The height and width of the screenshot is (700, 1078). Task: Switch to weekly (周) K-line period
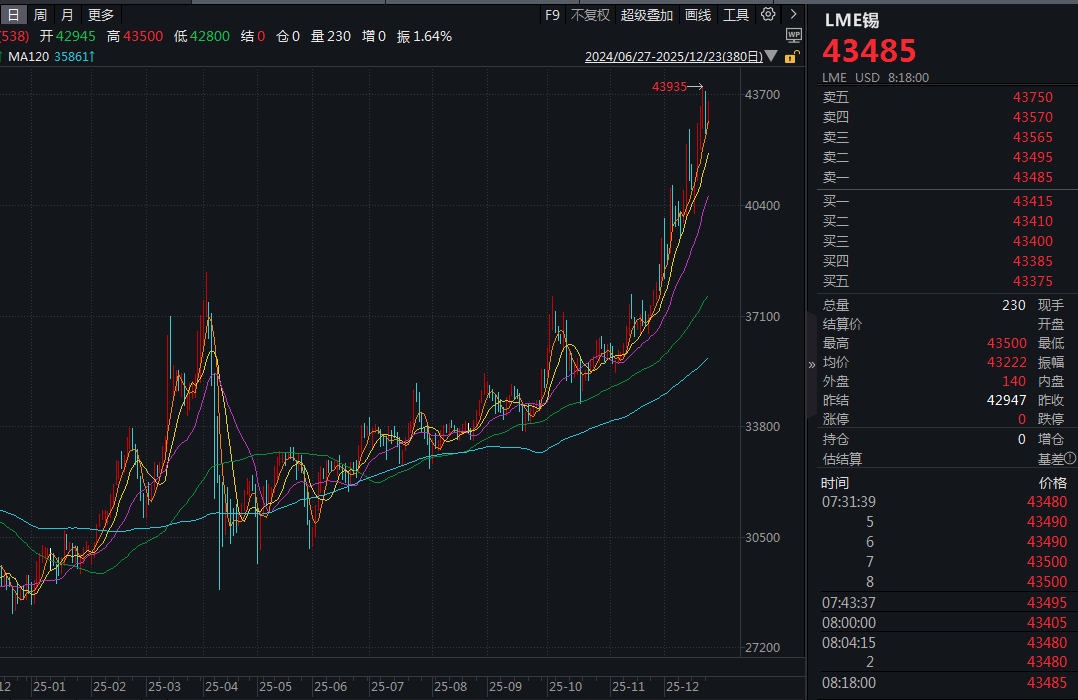pos(40,15)
